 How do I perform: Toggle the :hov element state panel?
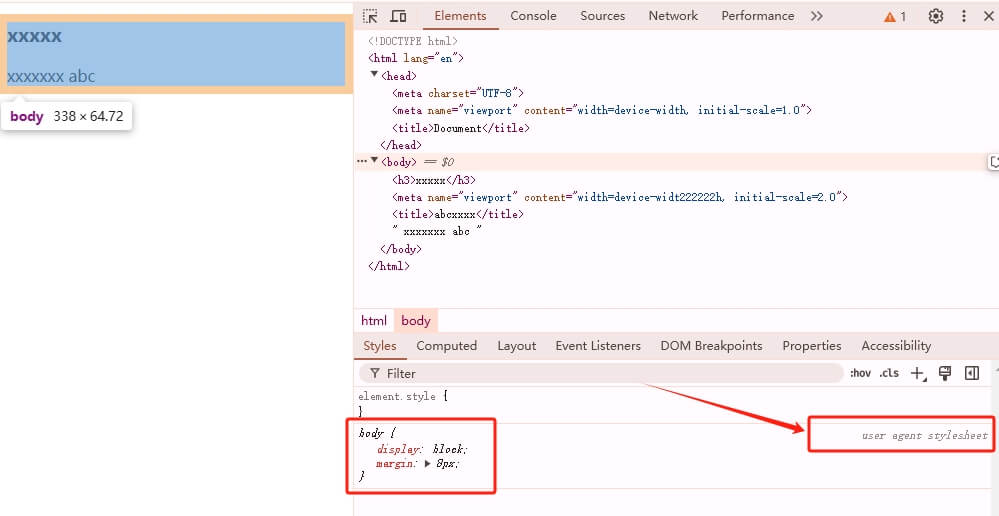click(x=860, y=373)
